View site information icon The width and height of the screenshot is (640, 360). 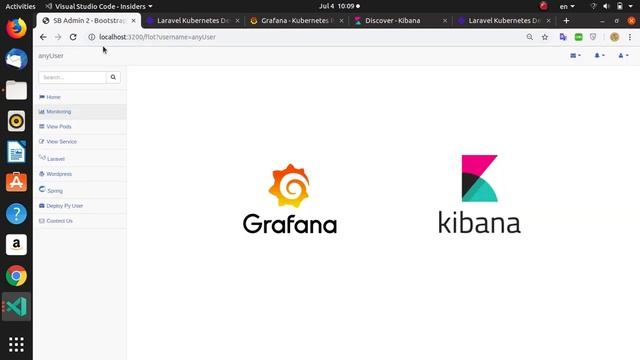(91, 37)
